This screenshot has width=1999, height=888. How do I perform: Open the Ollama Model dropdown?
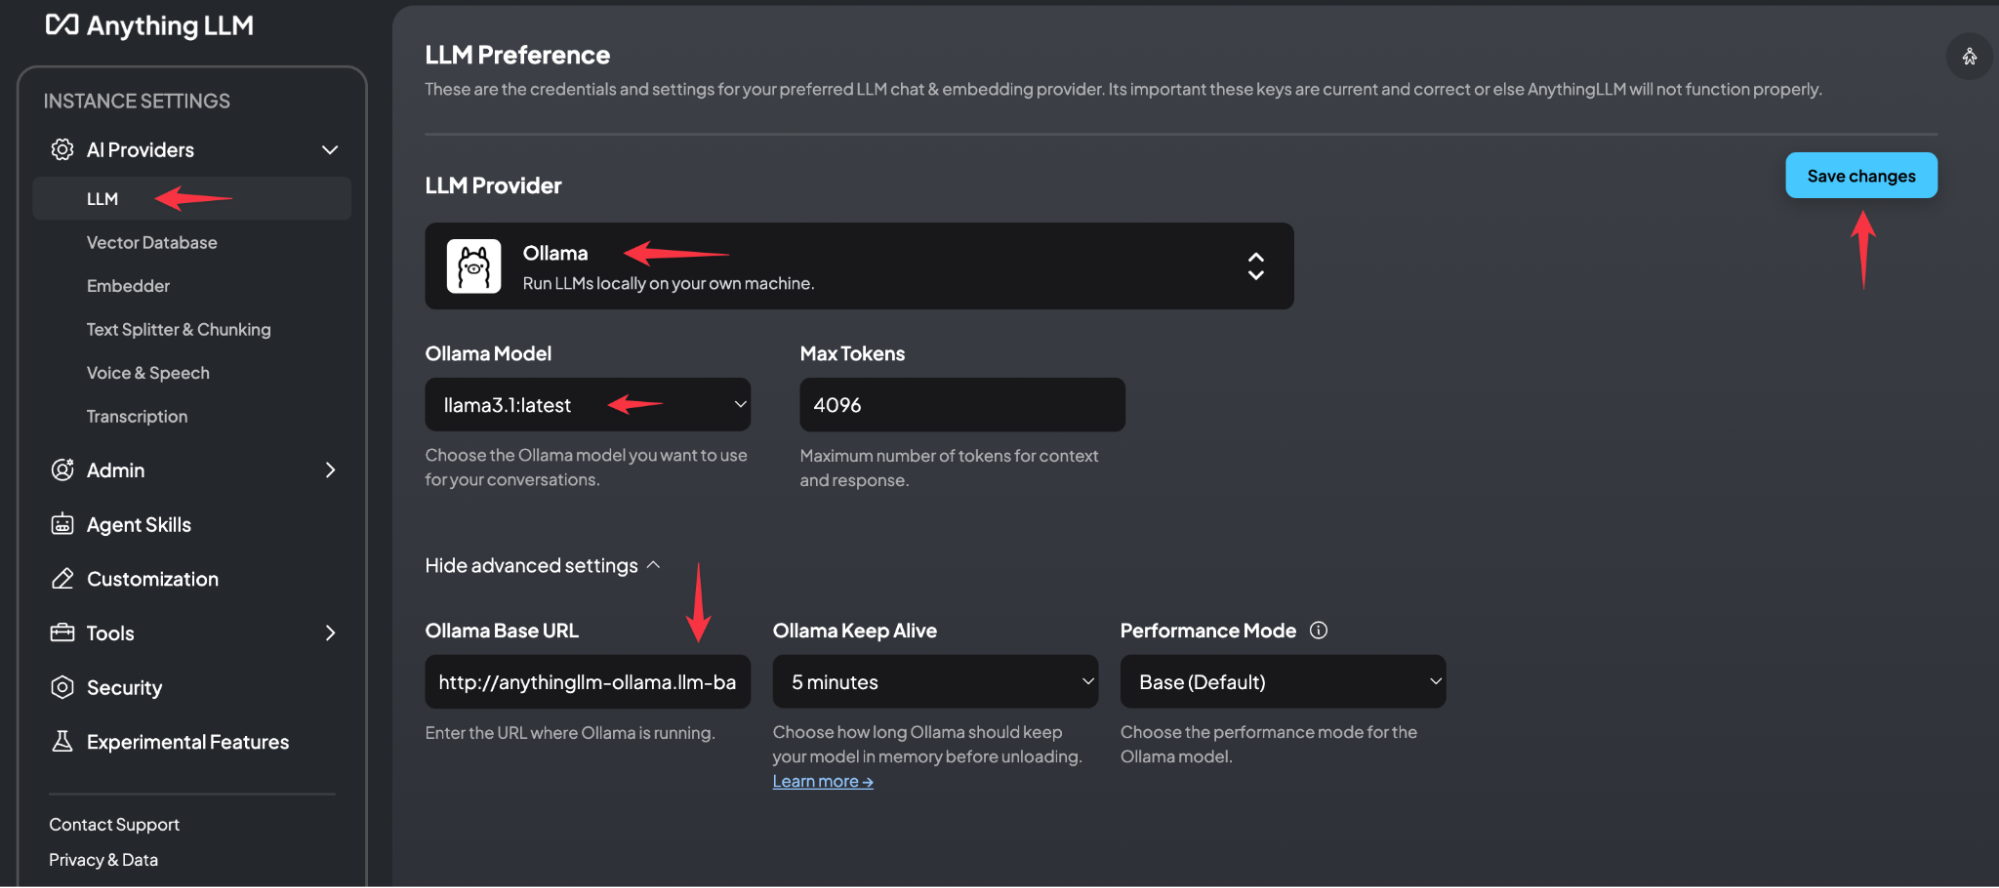pos(588,405)
